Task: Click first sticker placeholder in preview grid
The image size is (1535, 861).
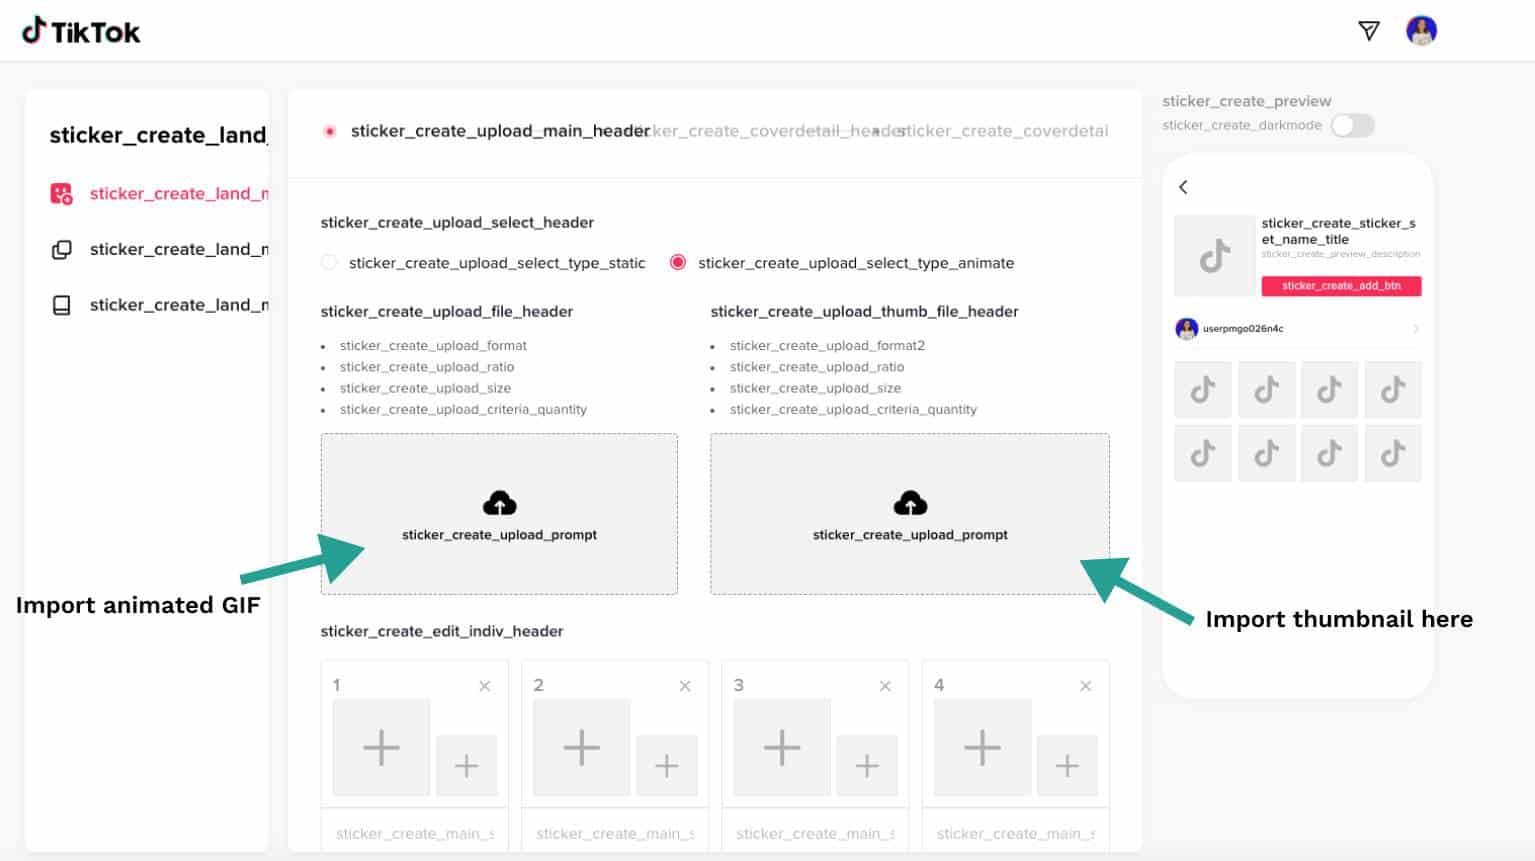Action: tap(1203, 389)
